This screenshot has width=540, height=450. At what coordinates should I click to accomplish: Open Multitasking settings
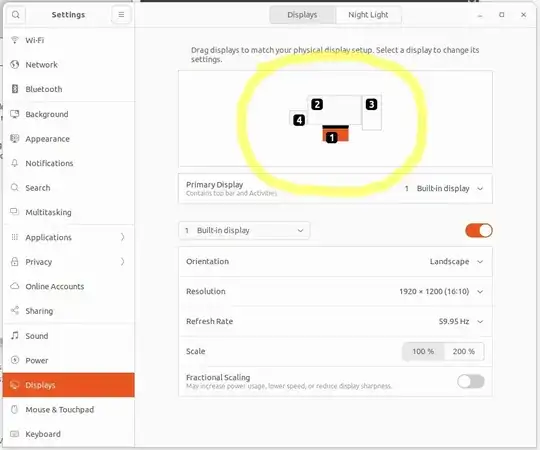(x=69, y=212)
